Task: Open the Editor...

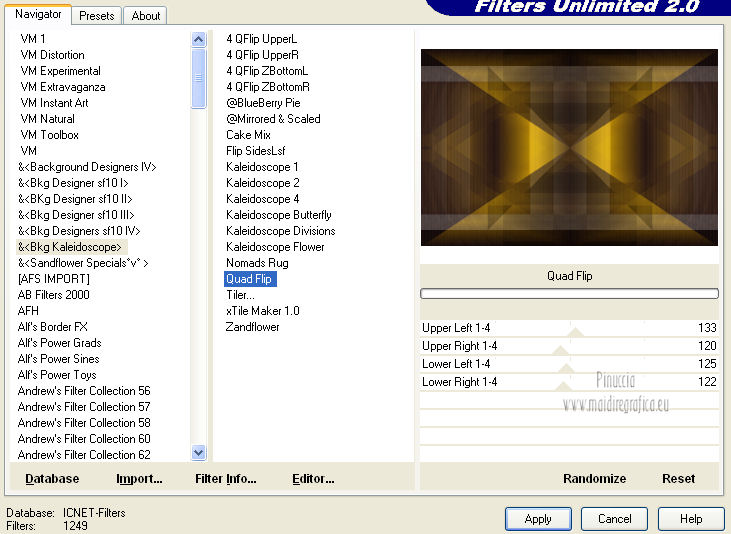Action: pyautogui.click(x=313, y=479)
